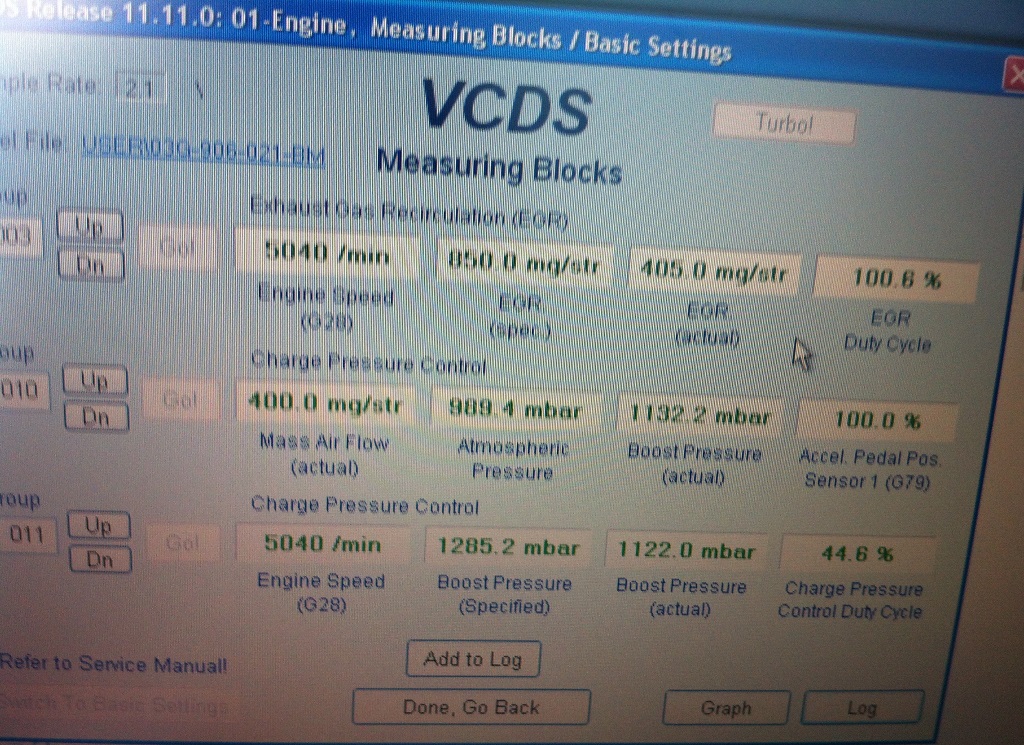Image resolution: width=1024 pixels, height=745 pixels.
Task: Click the Engine Speed (G28) label in group 011 row
Action: (x=321, y=592)
